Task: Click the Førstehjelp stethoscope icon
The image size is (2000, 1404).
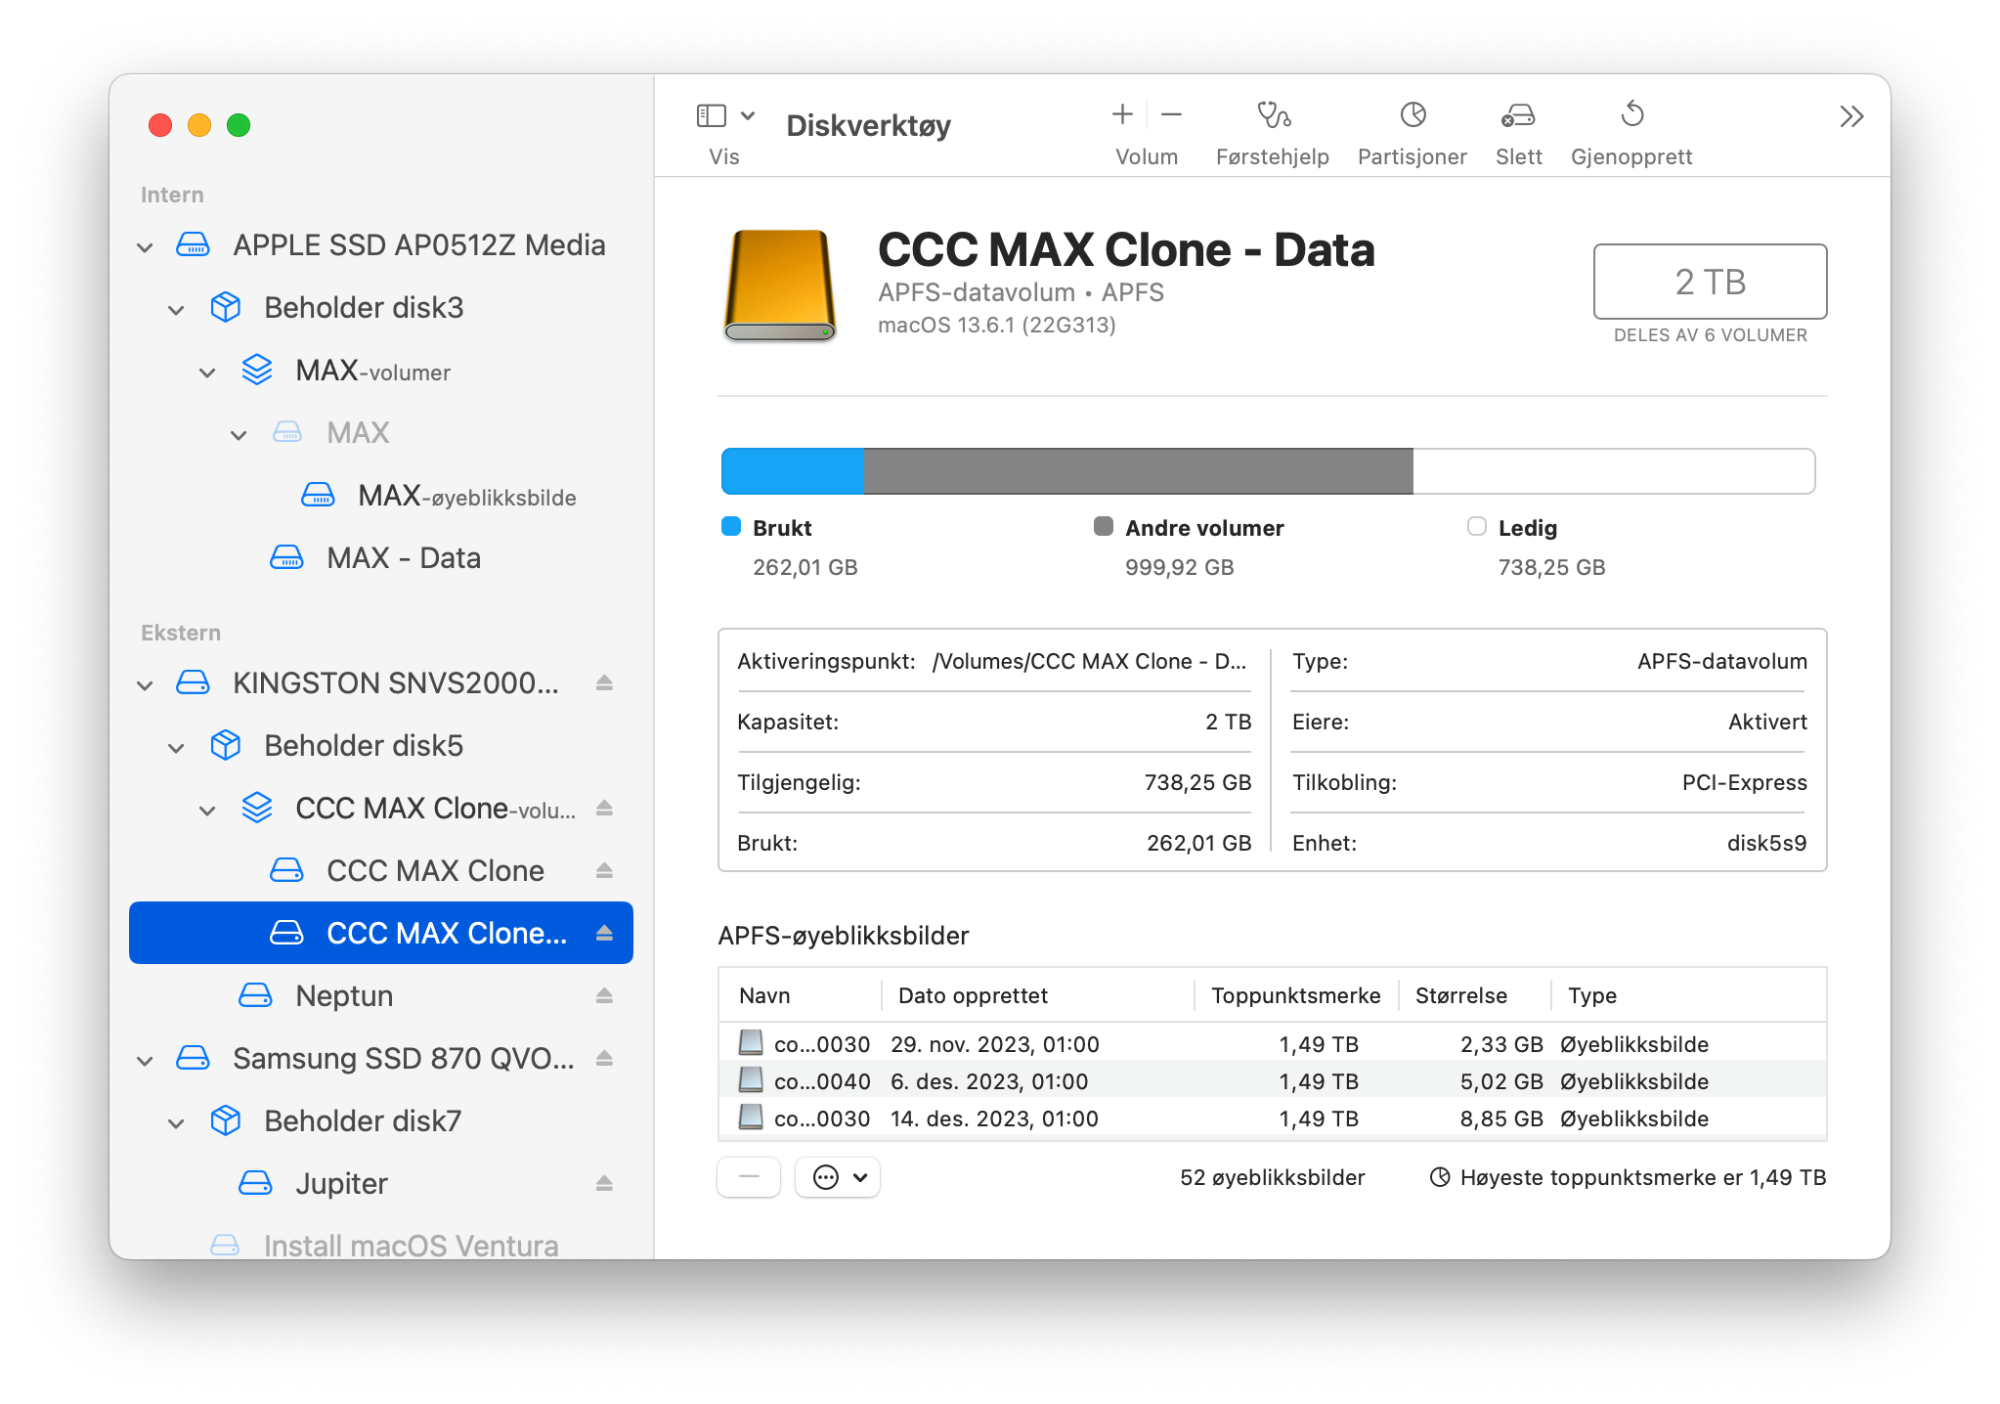Action: (x=1272, y=116)
